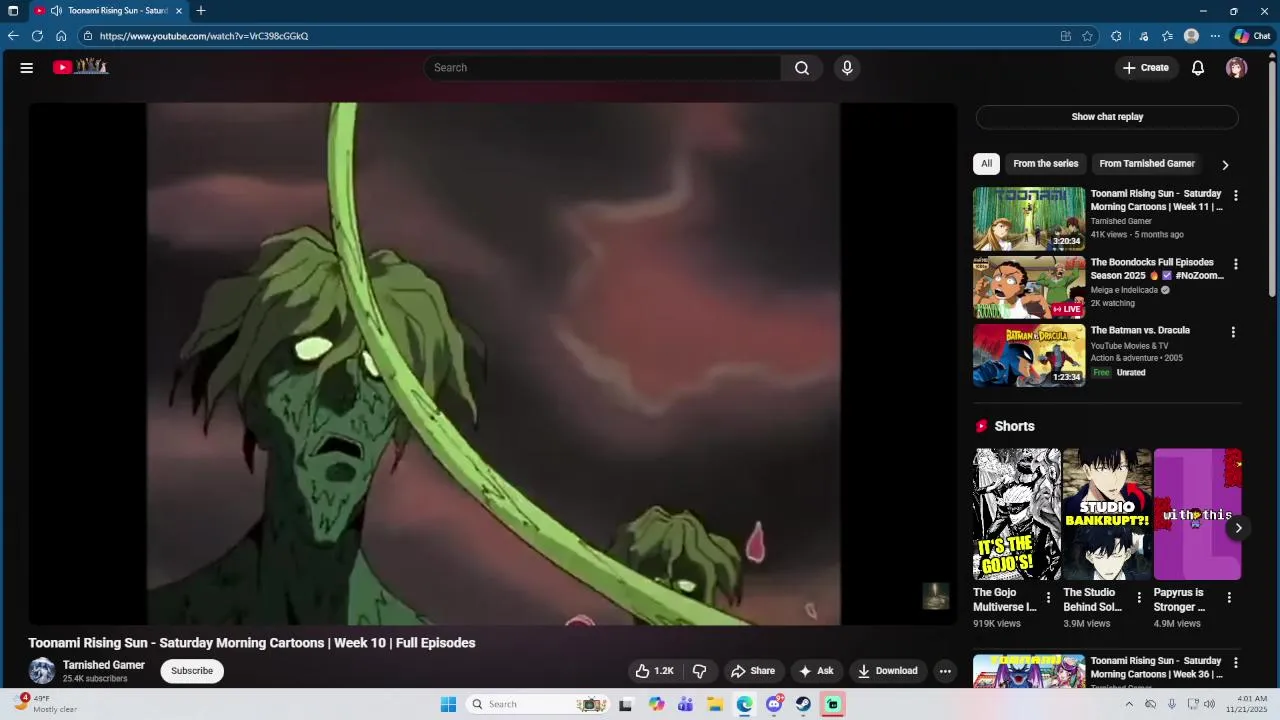The height and width of the screenshot is (720, 1280).
Task: Open Edge settings and more menu
Action: (1215, 36)
